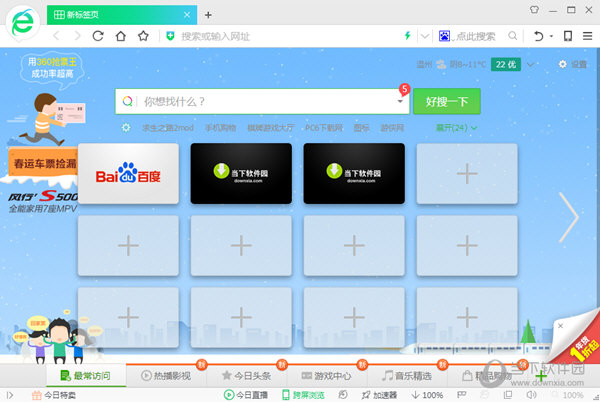600x402 pixels.
Task: Switch to the 今日头条 tab
Action: pos(246,376)
